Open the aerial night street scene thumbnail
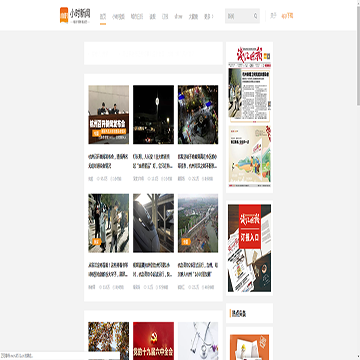Image resolution: width=360 pixels, height=360 pixels. click(x=198, y=115)
